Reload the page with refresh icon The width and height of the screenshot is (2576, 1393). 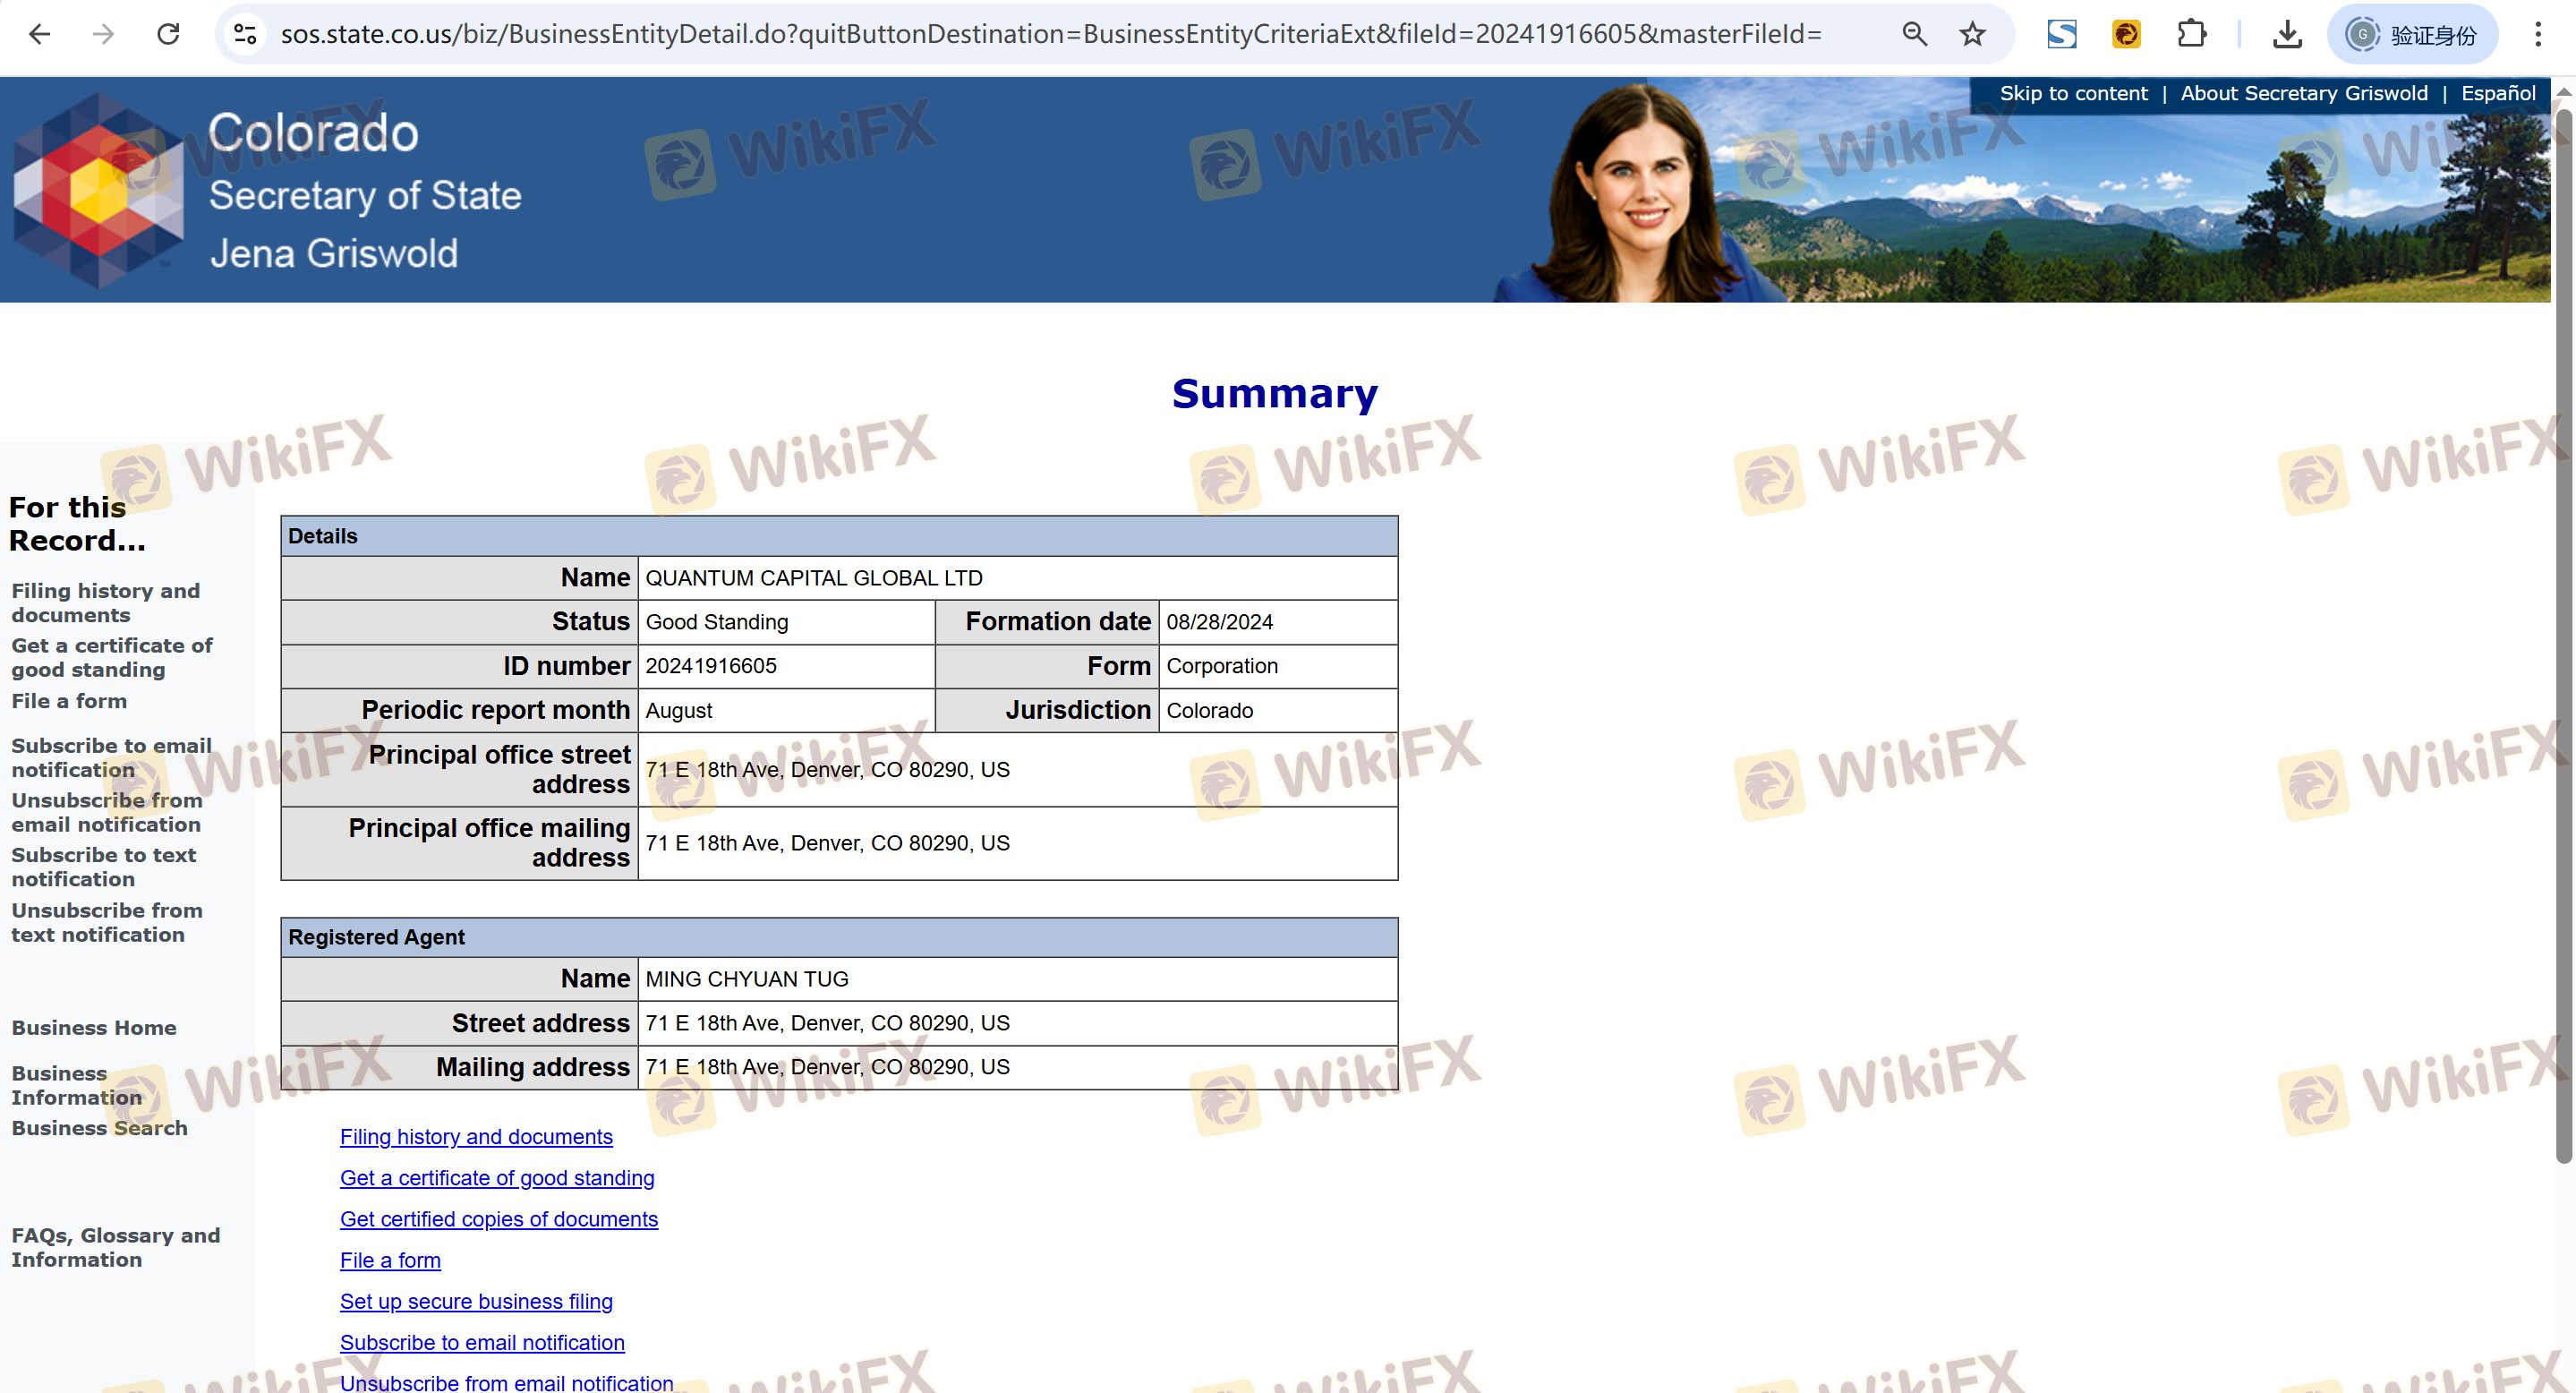pyautogui.click(x=168, y=35)
